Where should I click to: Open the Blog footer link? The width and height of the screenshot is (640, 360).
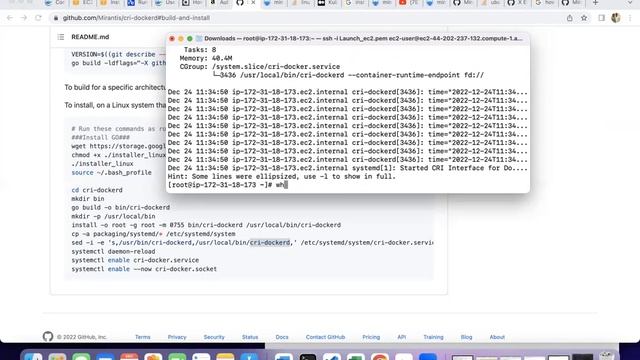(466, 337)
